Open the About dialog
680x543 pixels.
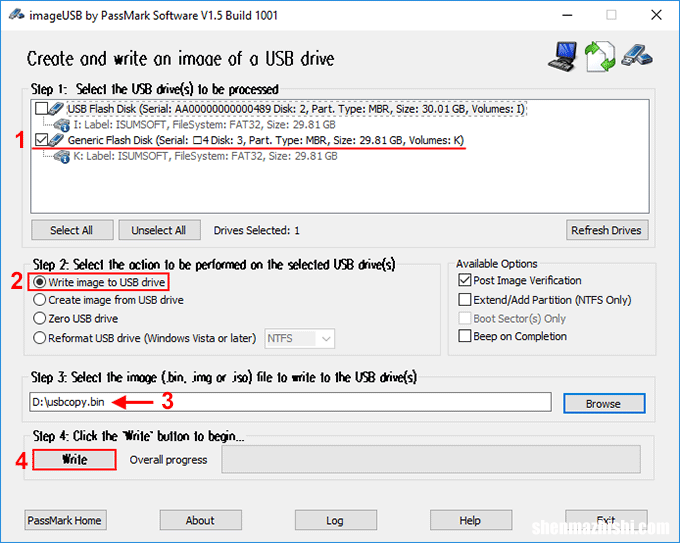[x=200, y=520]
